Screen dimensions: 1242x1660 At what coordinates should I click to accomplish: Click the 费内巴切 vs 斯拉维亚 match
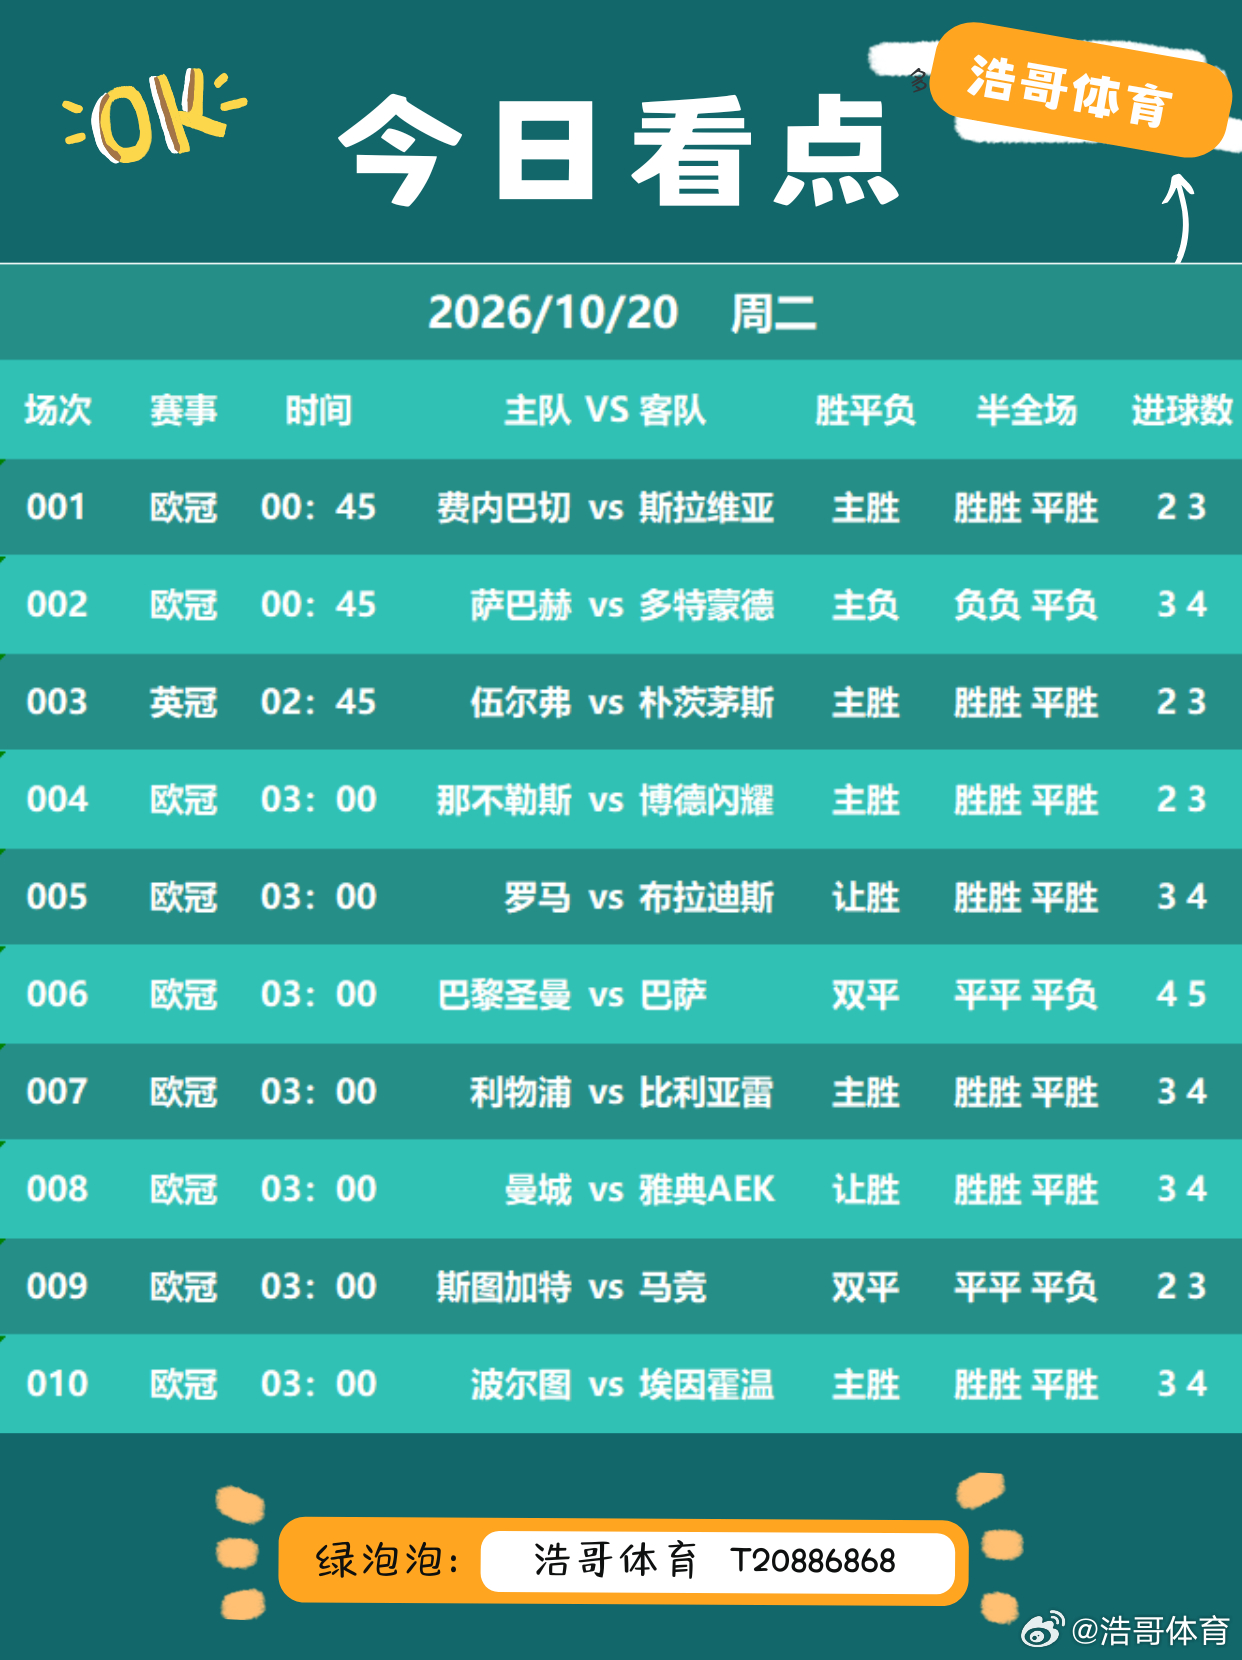click(605, 507)
